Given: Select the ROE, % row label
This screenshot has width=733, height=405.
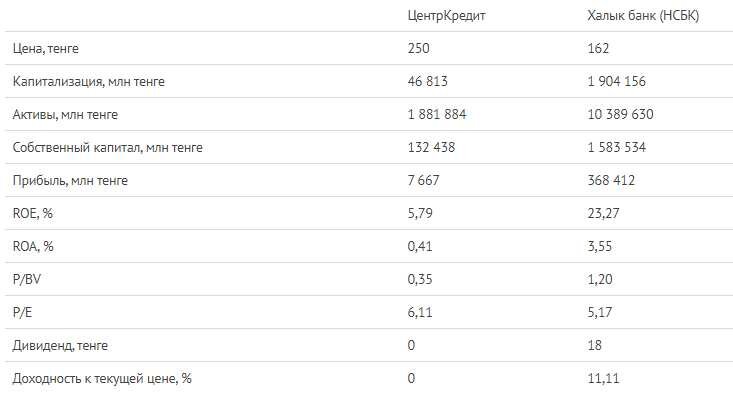Looking at the screenshot, I should click(33, 214).
